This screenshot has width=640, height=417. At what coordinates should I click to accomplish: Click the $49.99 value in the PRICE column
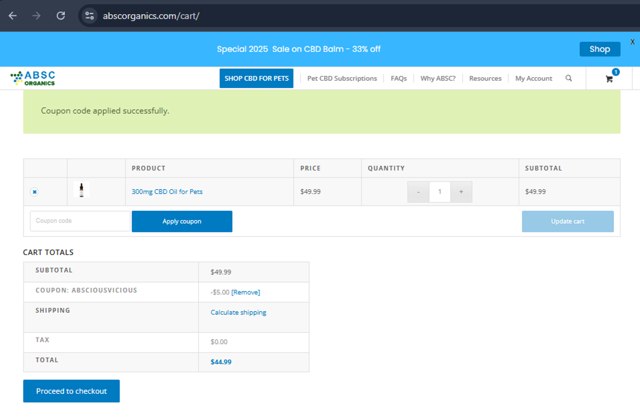point(310,191)
